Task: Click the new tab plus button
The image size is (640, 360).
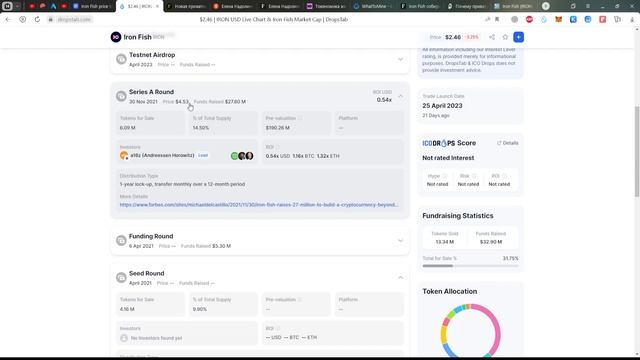Action: click(x=546, y=6)
